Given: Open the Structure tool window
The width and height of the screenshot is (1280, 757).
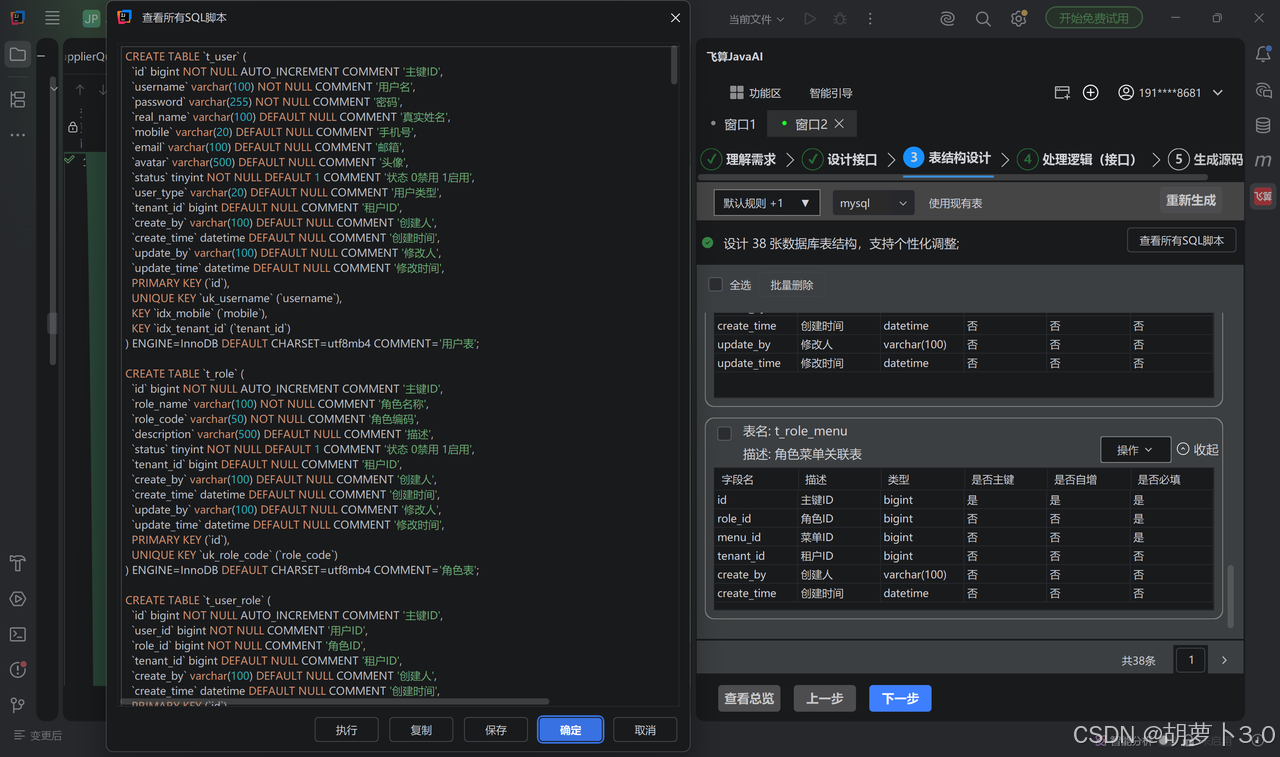Looking at the screenshot, I should pos(17,99).
